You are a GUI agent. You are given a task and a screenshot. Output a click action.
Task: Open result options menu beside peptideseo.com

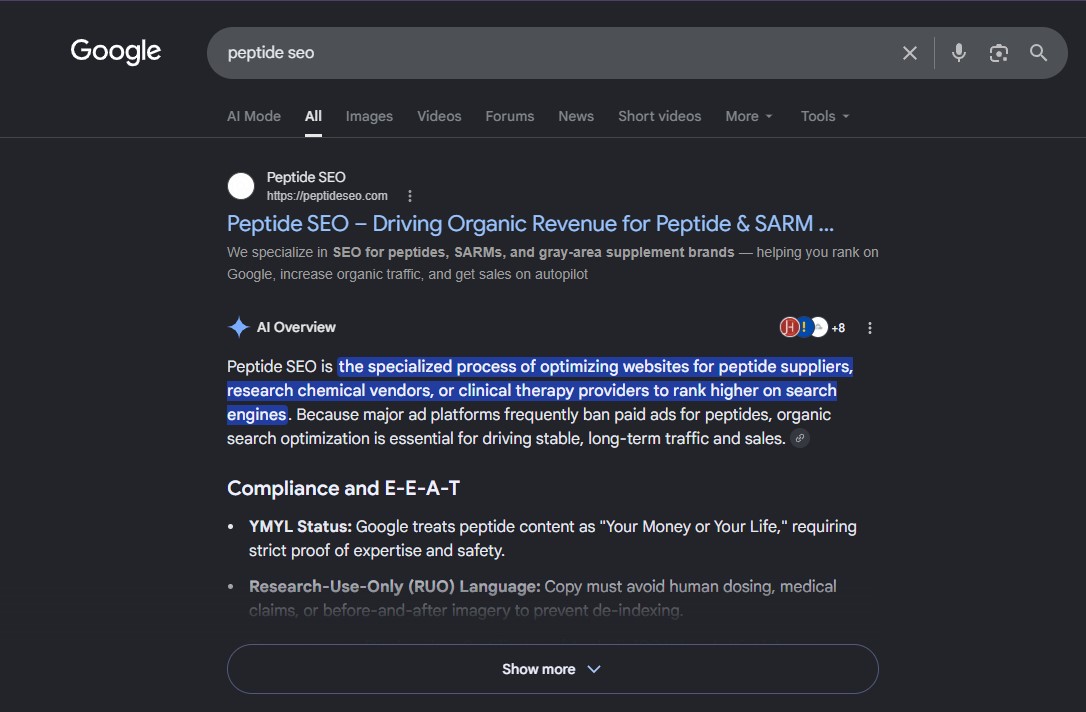pyautogui.click(x=410, y=196)
